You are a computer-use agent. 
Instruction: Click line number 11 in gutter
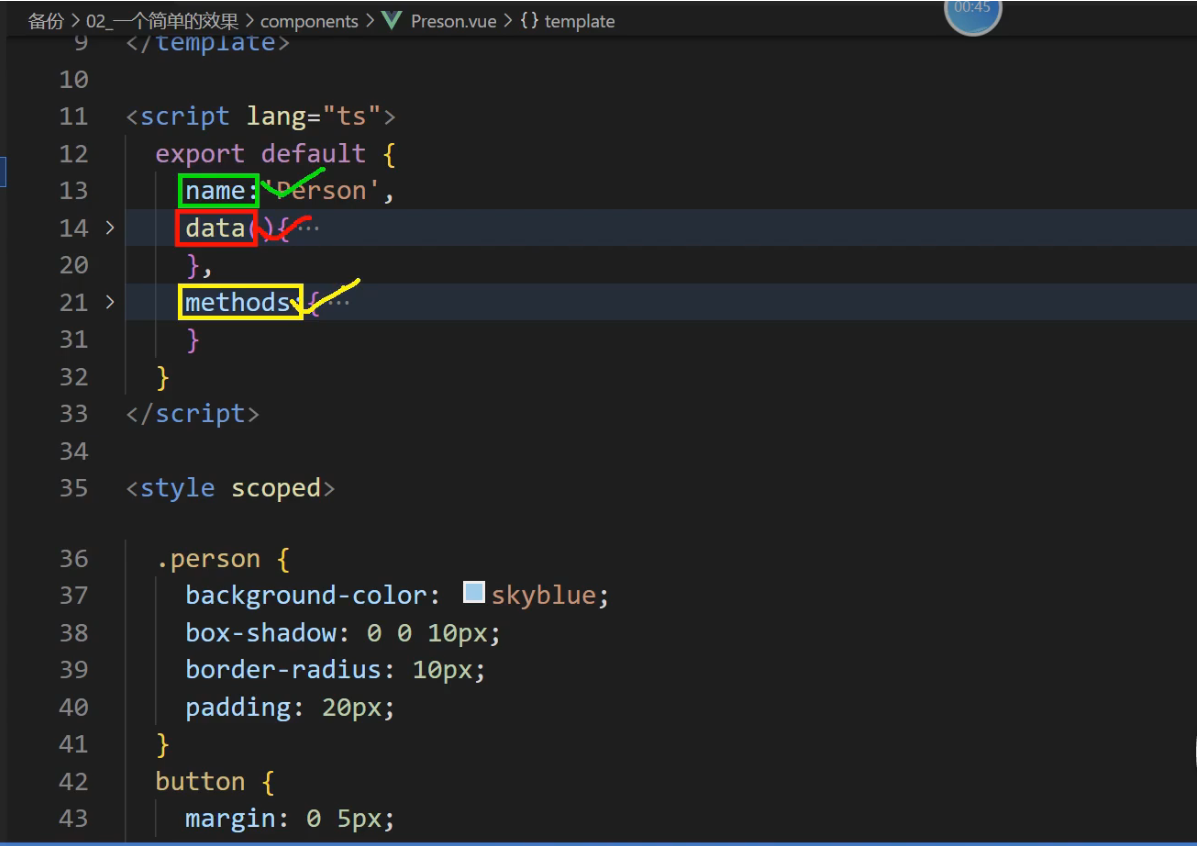tap(73, 117)
